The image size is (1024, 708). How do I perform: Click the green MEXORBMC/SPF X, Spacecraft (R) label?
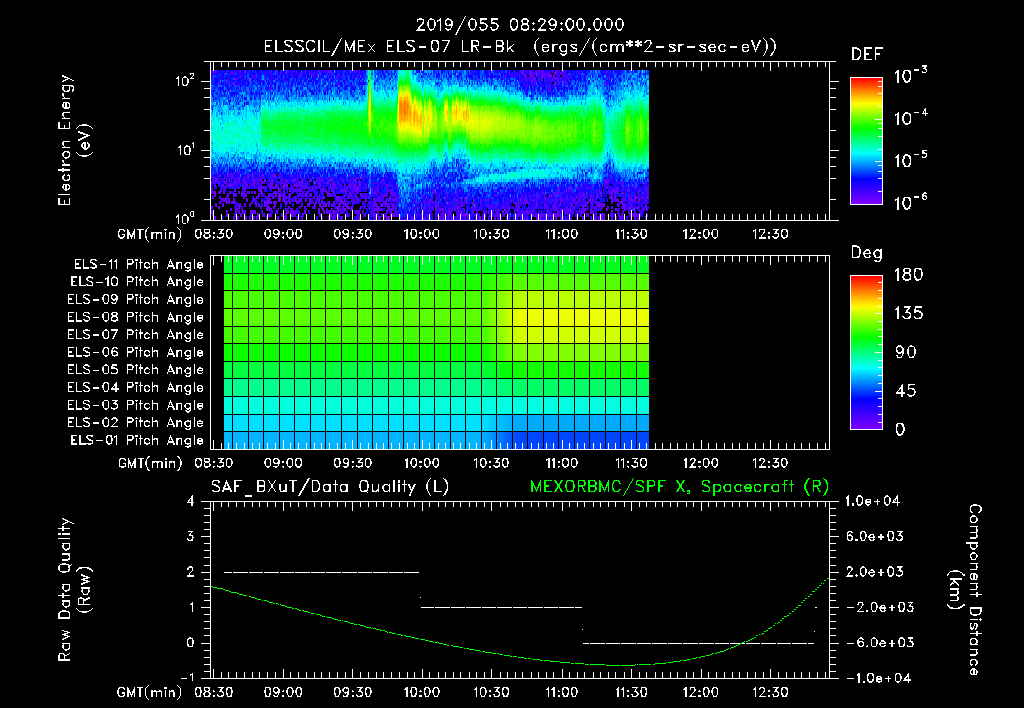pyautogui.click(x=679, y=487)
